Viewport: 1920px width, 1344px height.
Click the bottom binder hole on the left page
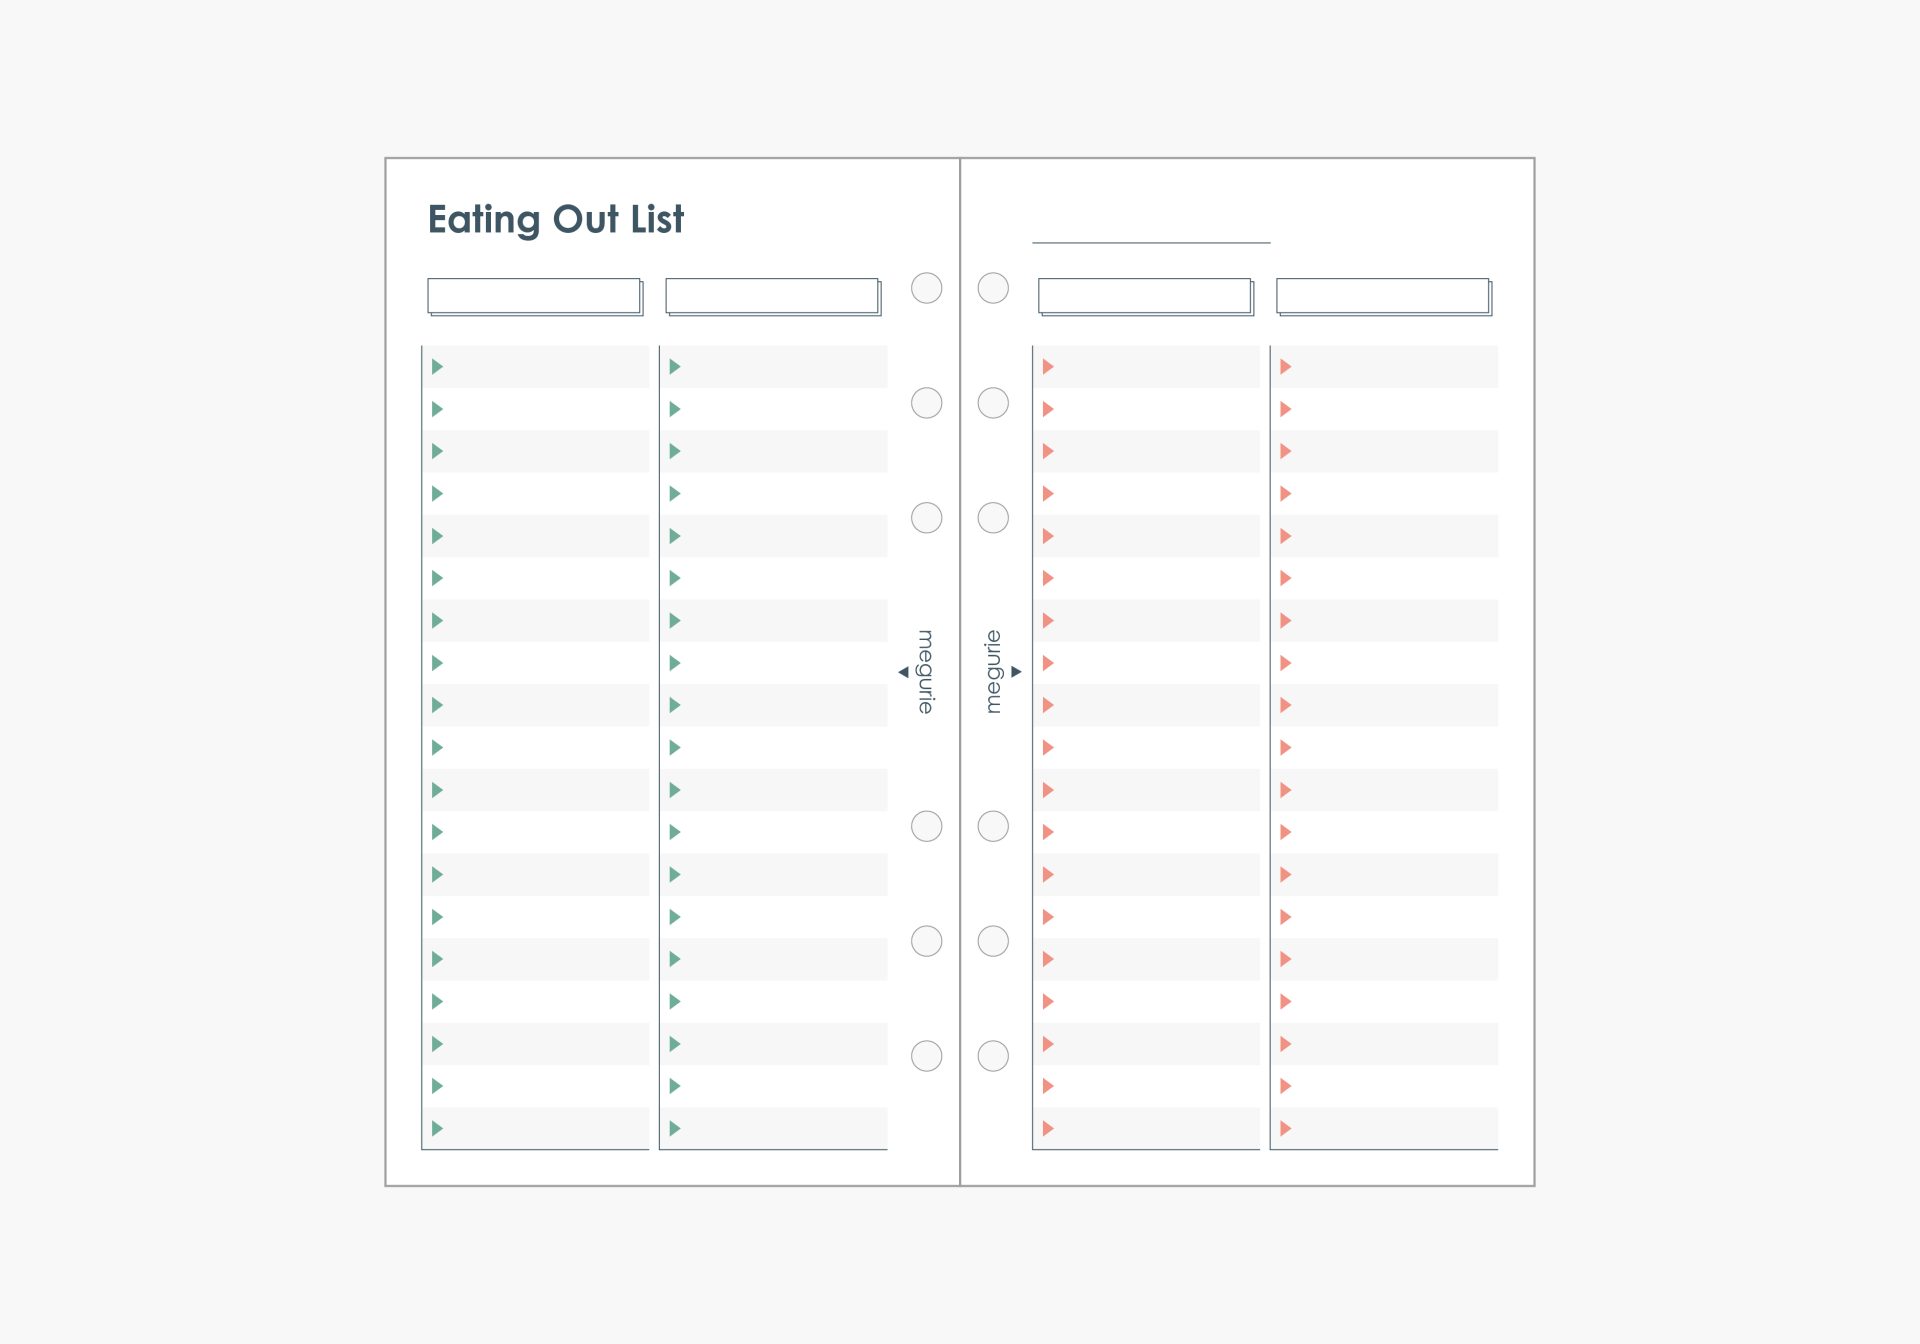927,1056
